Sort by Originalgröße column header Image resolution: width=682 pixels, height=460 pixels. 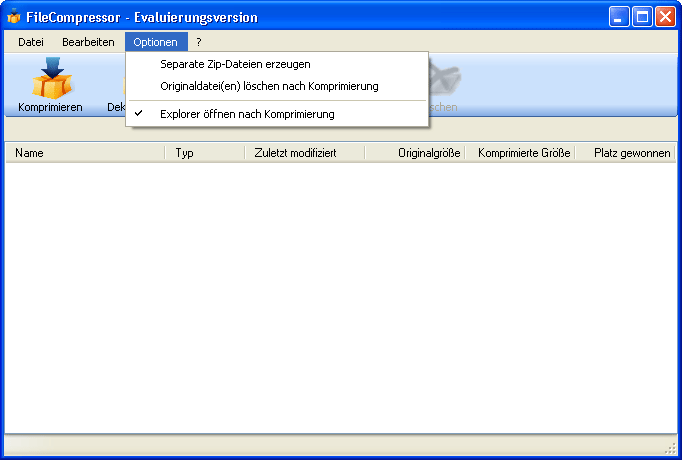(x=415, y=153)
